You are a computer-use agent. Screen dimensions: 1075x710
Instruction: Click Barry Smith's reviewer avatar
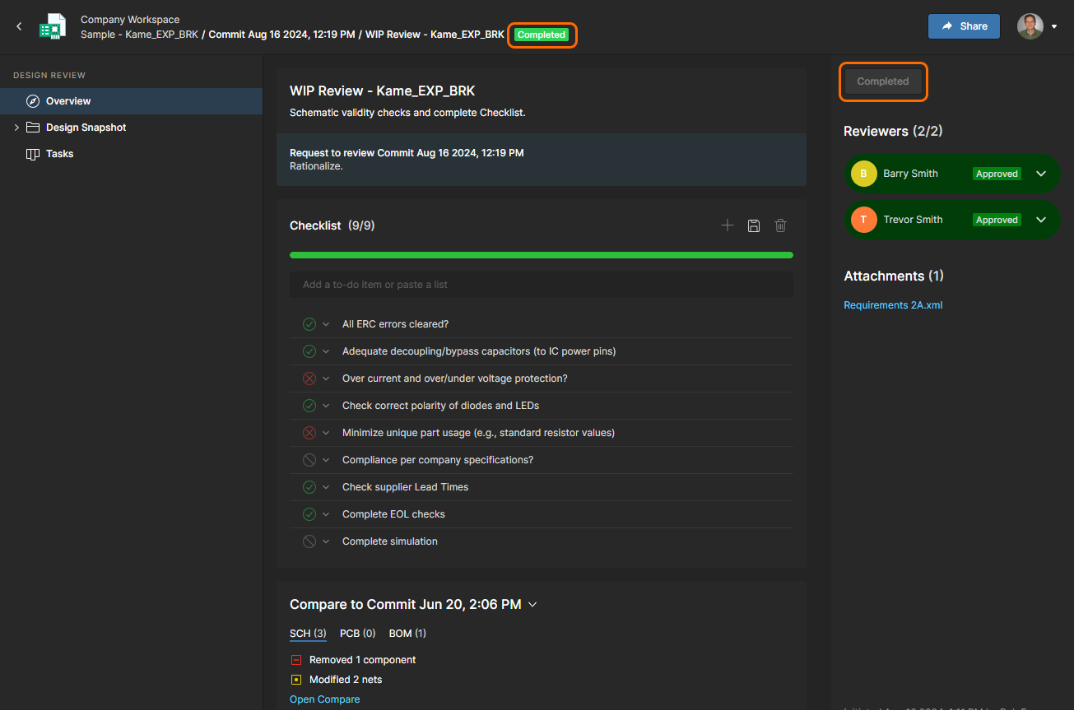coord(864,174)
